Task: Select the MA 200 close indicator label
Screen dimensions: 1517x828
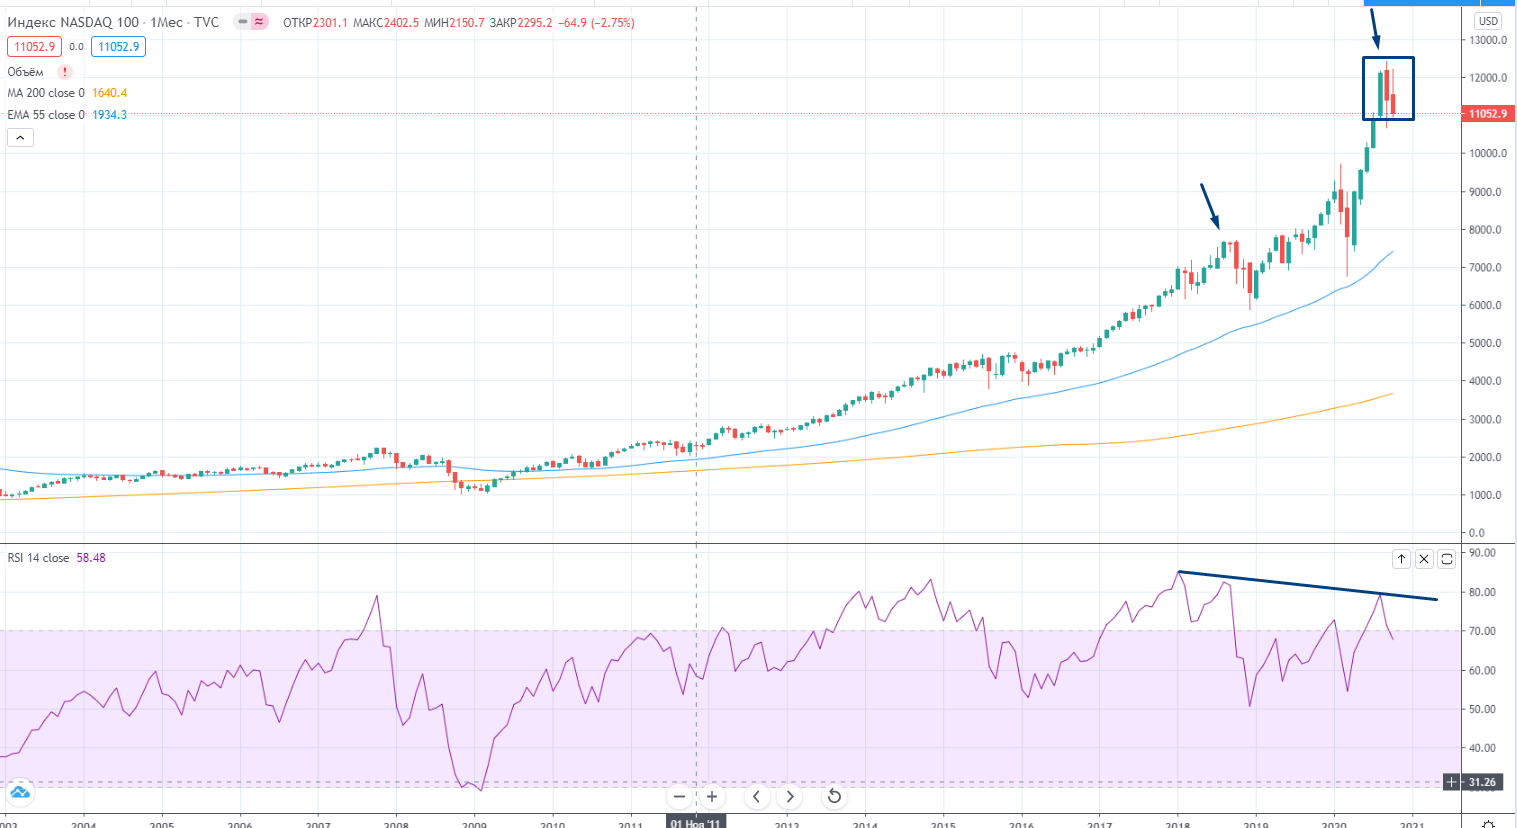Action: pos(46,93)
